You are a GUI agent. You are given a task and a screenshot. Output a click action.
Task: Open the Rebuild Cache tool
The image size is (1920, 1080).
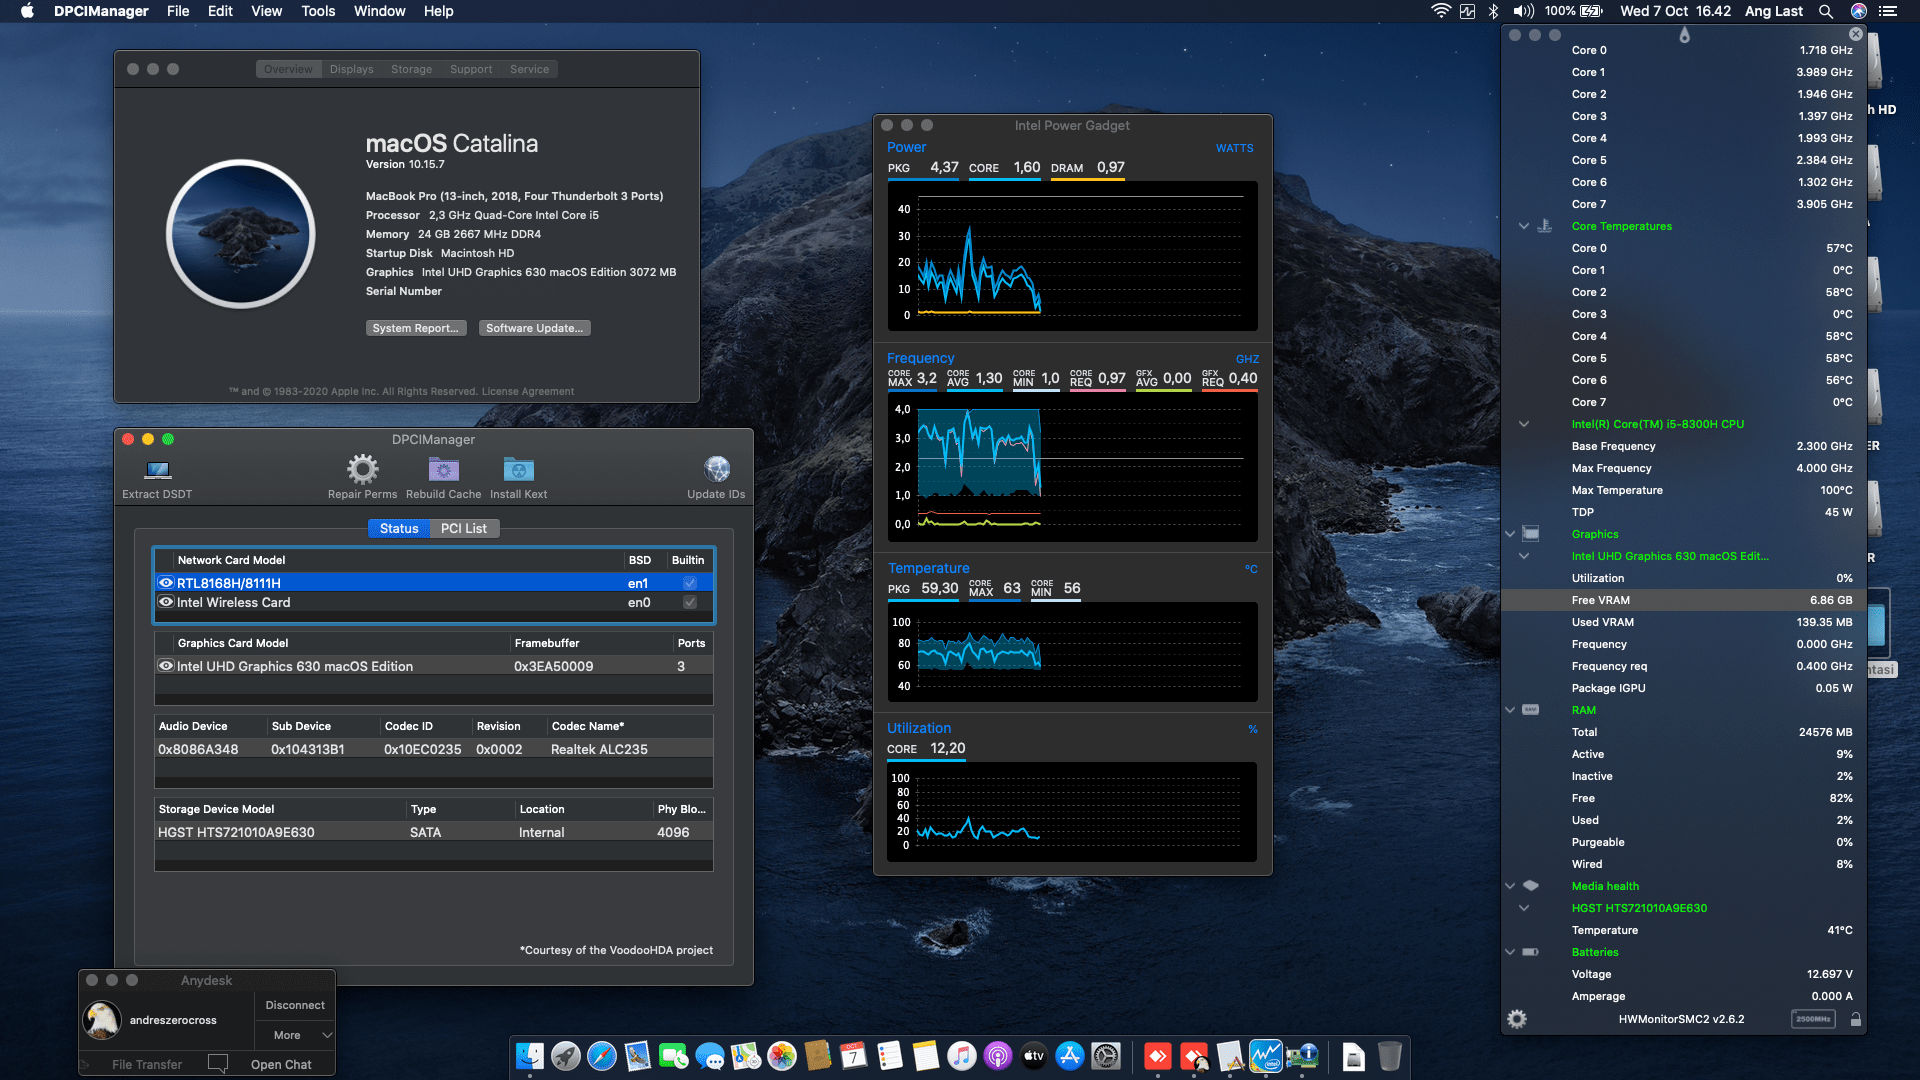pos(443,470)
